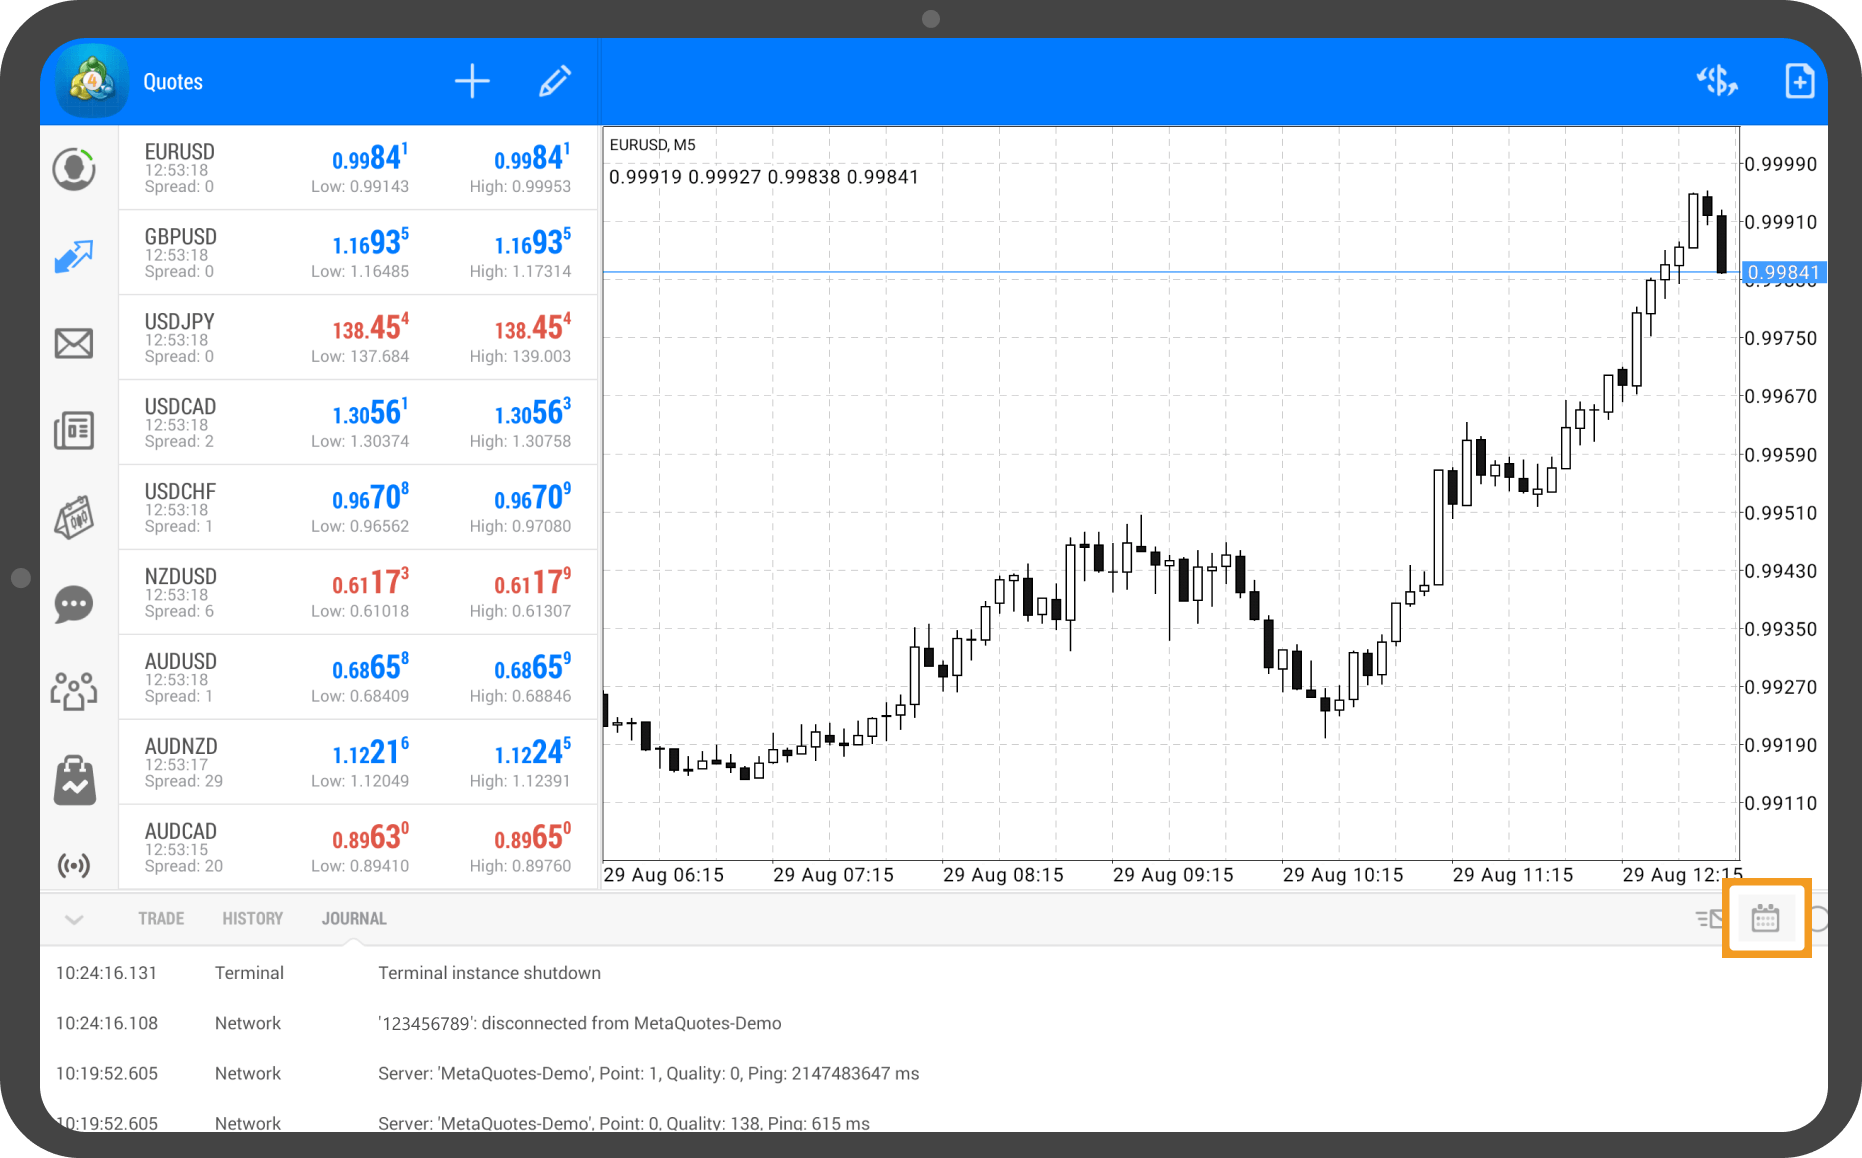Select the AUDNZD quote row
1862x1158 pixels.
(358, 763)
